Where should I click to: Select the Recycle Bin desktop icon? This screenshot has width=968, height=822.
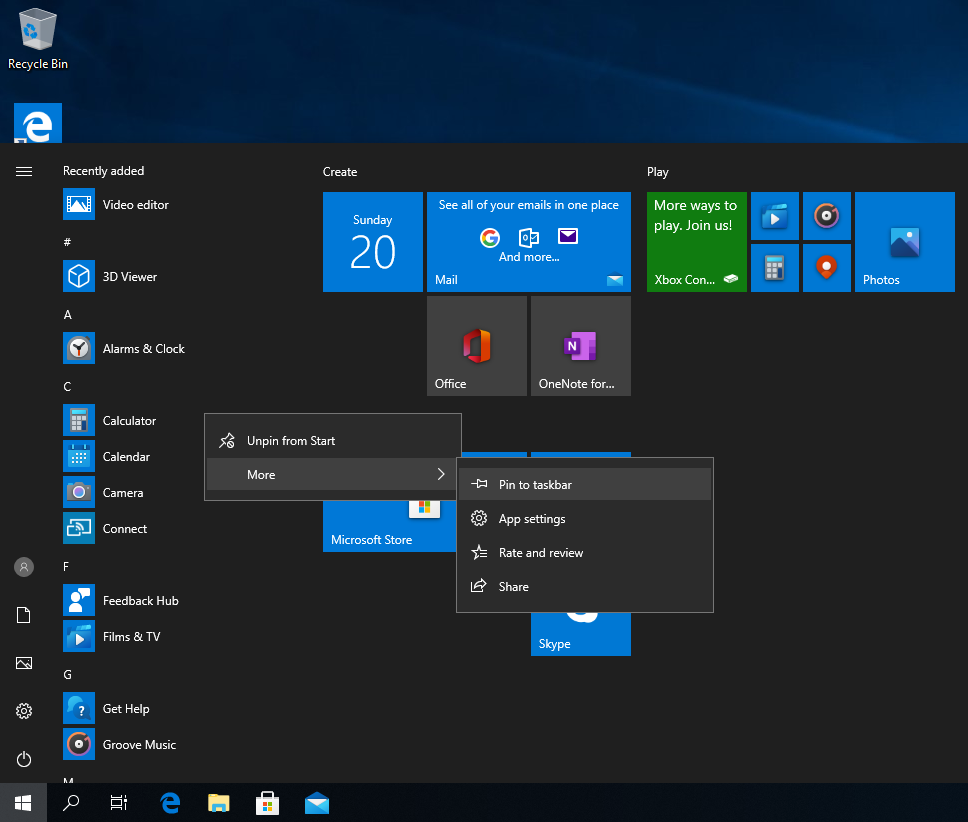[38, 39]
